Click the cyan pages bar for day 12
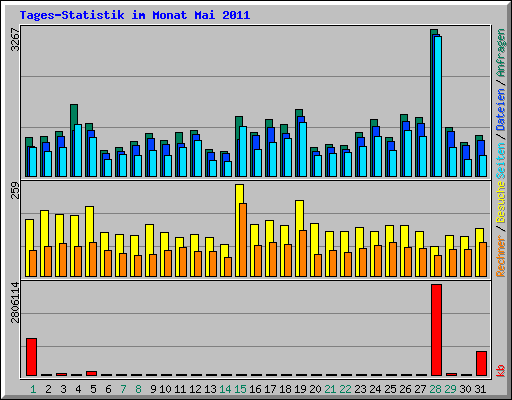512x400 pixels. (198, 158)
